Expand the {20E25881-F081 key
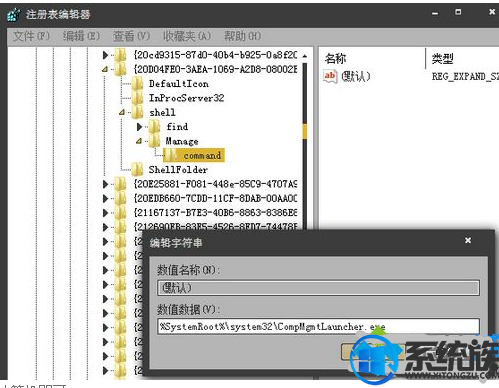 105,184
